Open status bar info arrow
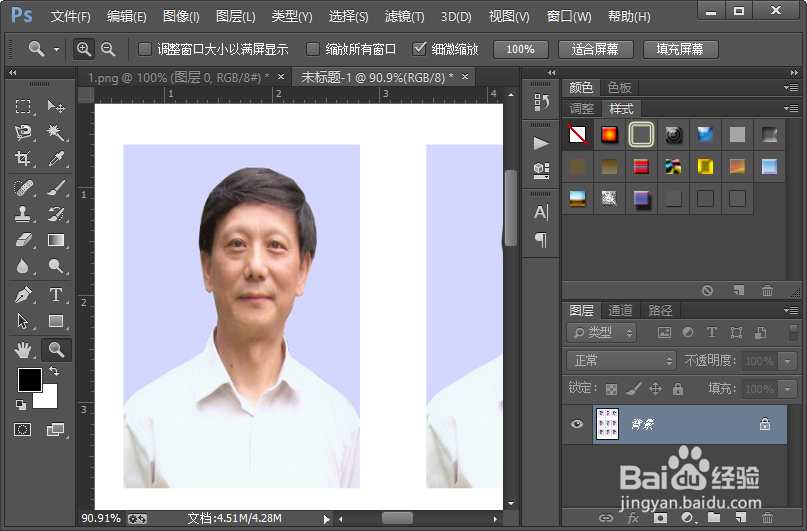 tap(326, 519)
